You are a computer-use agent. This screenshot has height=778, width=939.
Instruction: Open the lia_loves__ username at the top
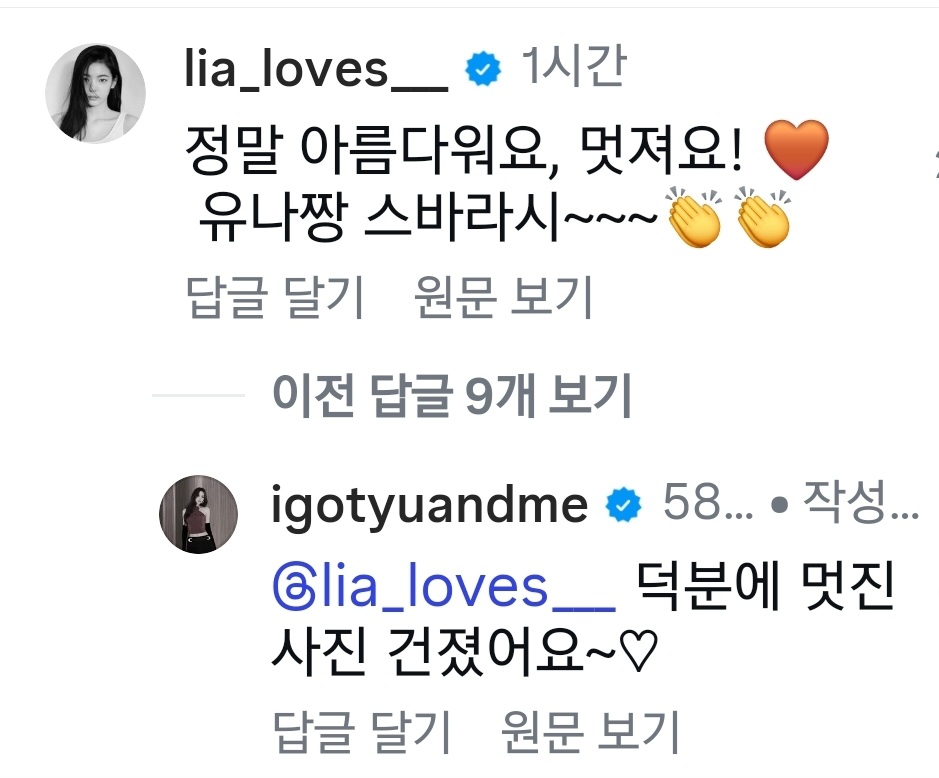[x=316, y=72]
